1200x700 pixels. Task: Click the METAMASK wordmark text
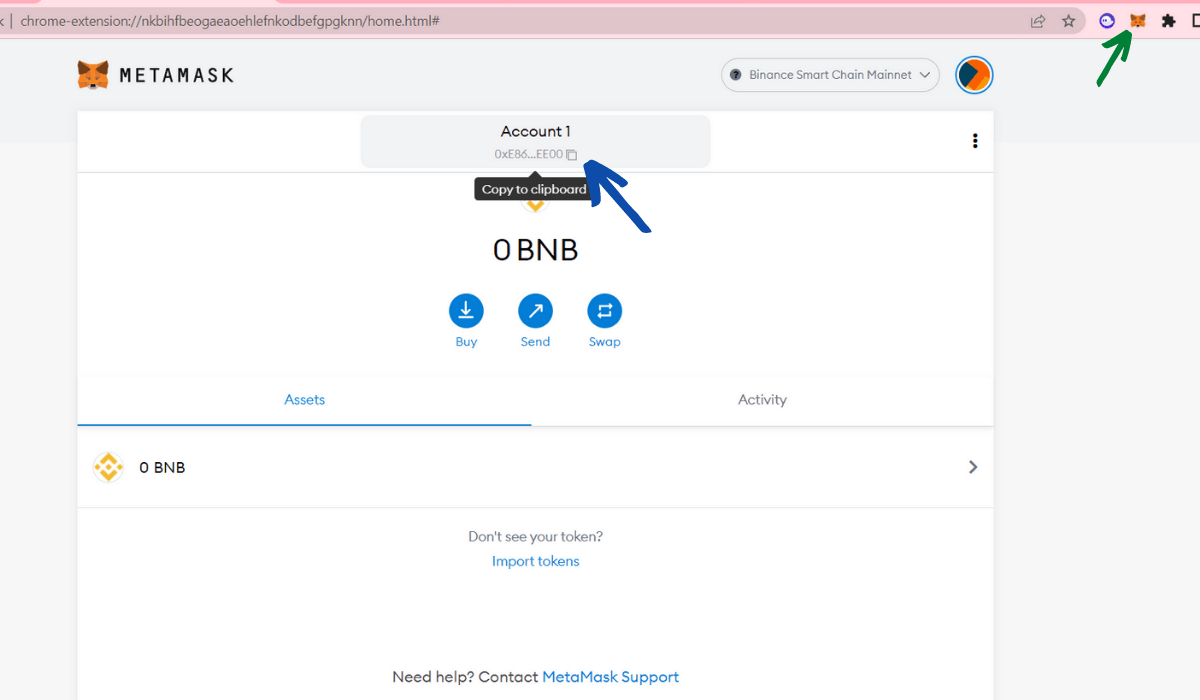click(176, 75)
